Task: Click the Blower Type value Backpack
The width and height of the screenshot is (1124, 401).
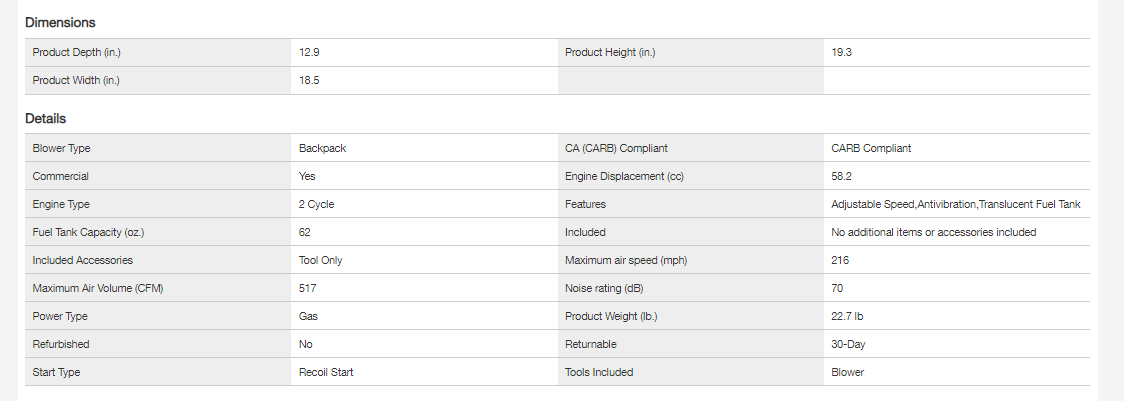Action: [322, 148]
